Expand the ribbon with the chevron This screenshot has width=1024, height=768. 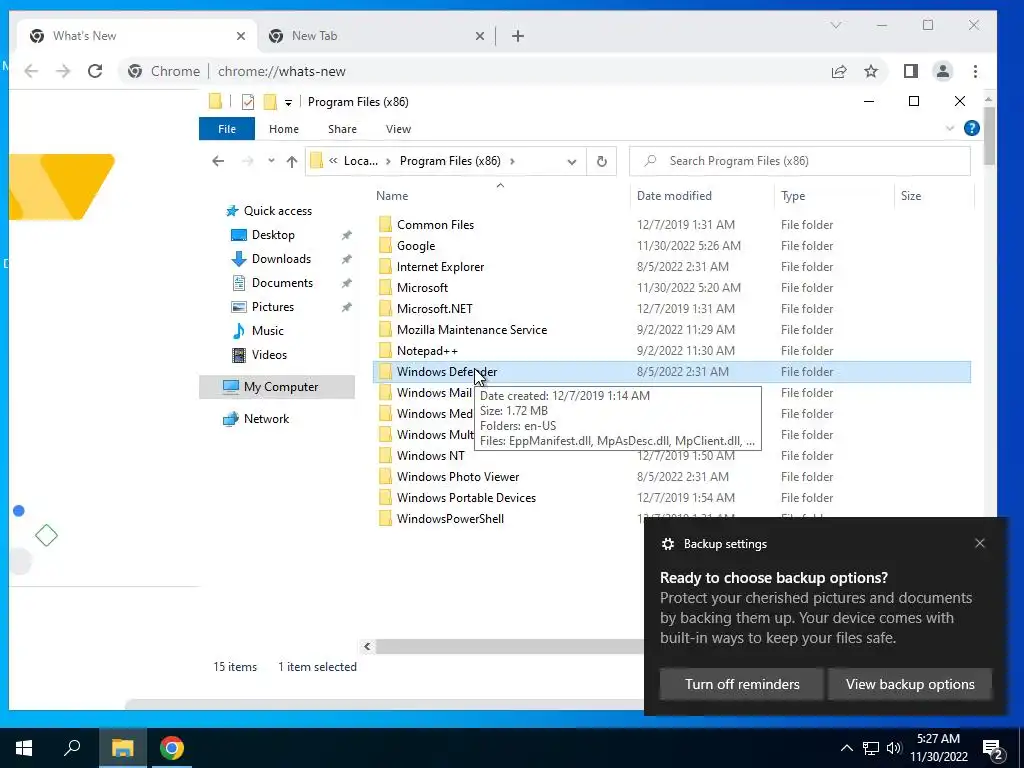[950, 129]
